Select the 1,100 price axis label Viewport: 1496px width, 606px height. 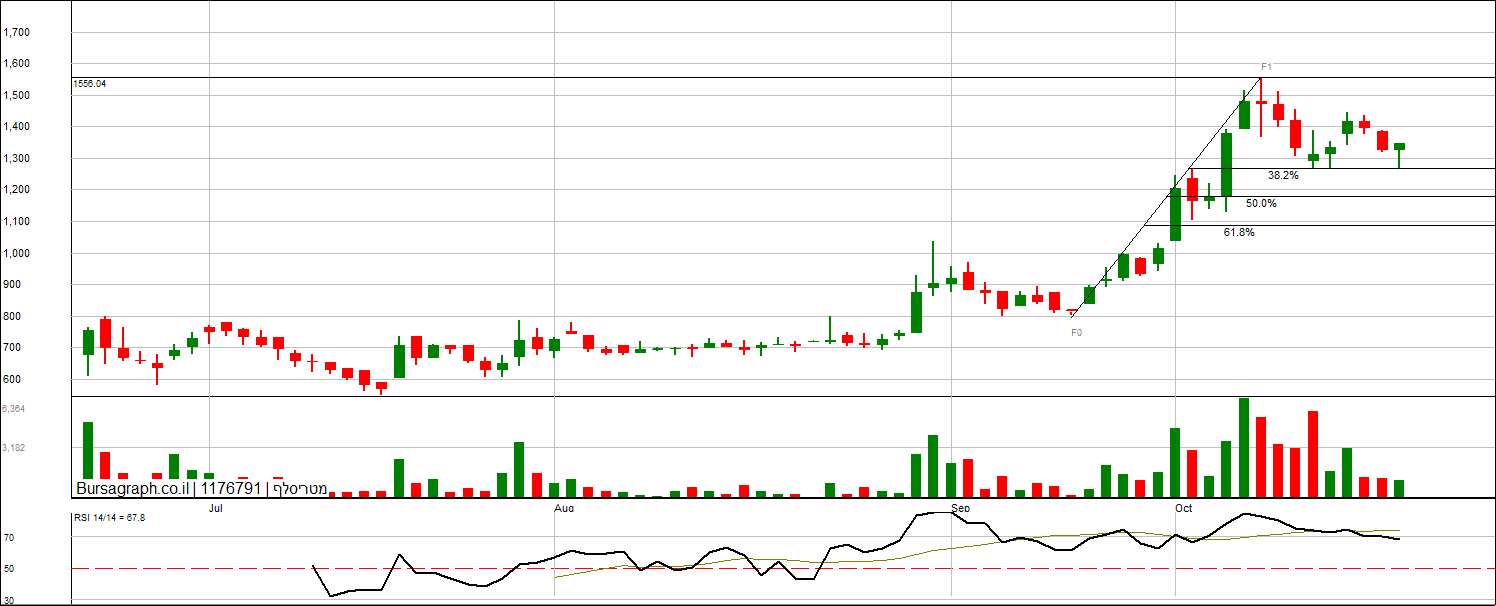click(17, 221)
